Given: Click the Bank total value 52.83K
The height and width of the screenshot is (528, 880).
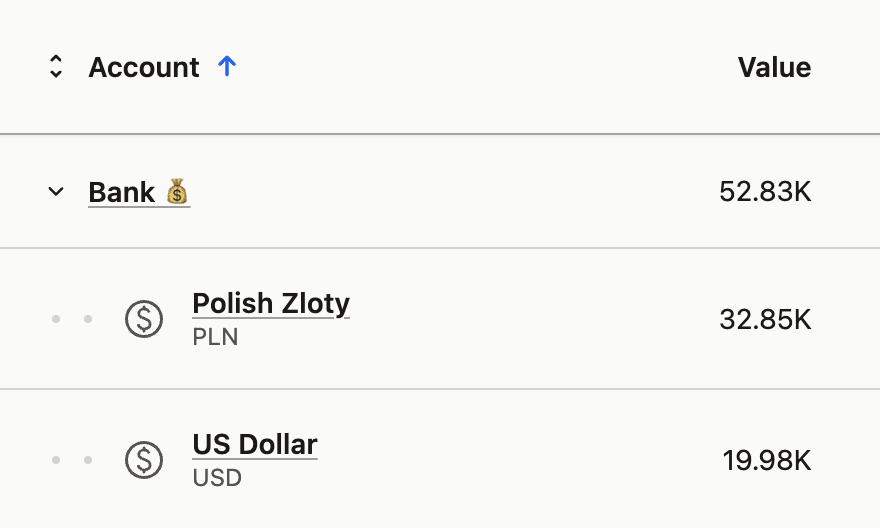Looking at the screenshot, I should [x=765, y=191].
